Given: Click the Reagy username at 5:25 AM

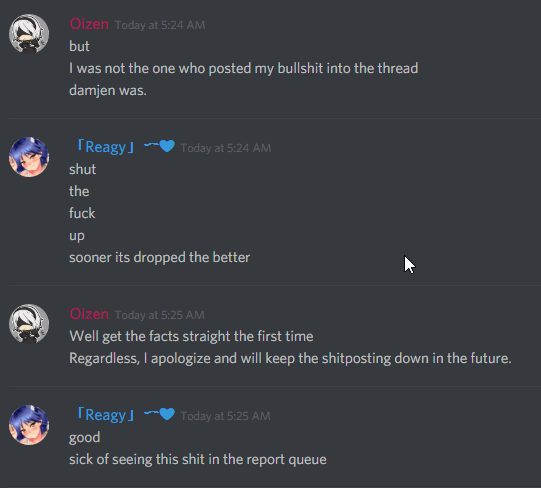Looking at the screenshot, I should click(x=105, y=415).
